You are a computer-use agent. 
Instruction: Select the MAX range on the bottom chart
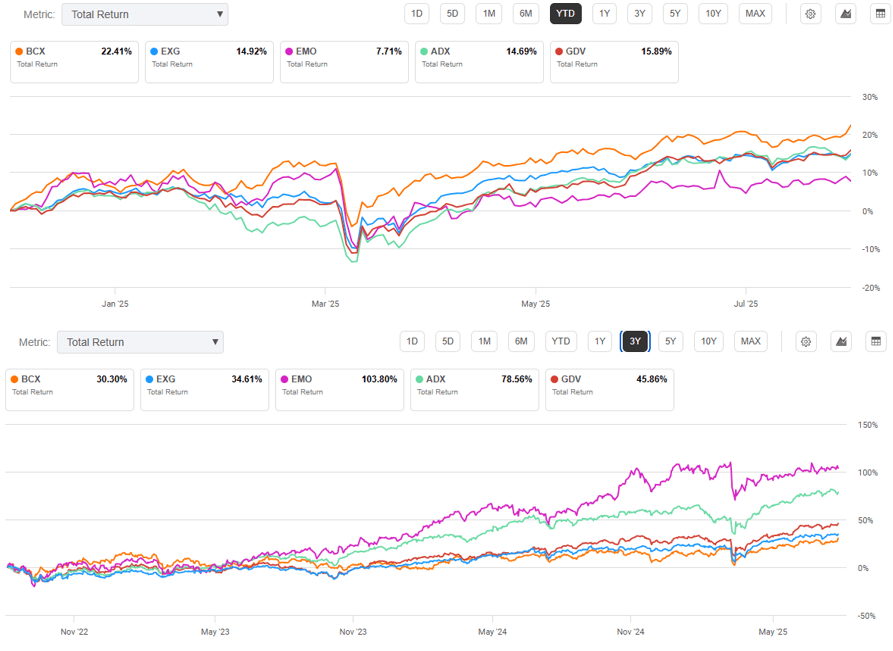tap(750, 341)
